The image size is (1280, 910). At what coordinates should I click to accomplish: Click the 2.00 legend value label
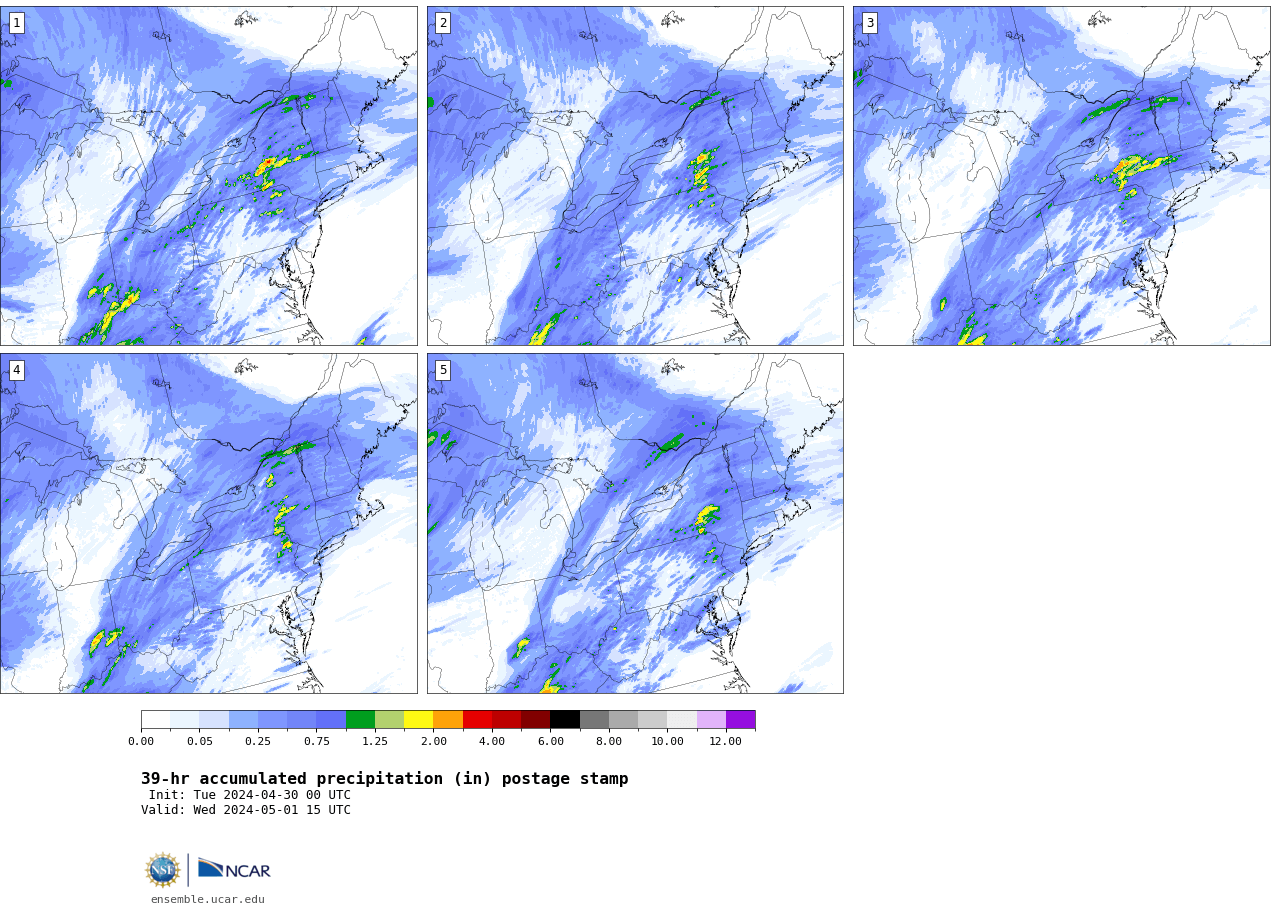[x=433, y=742]
